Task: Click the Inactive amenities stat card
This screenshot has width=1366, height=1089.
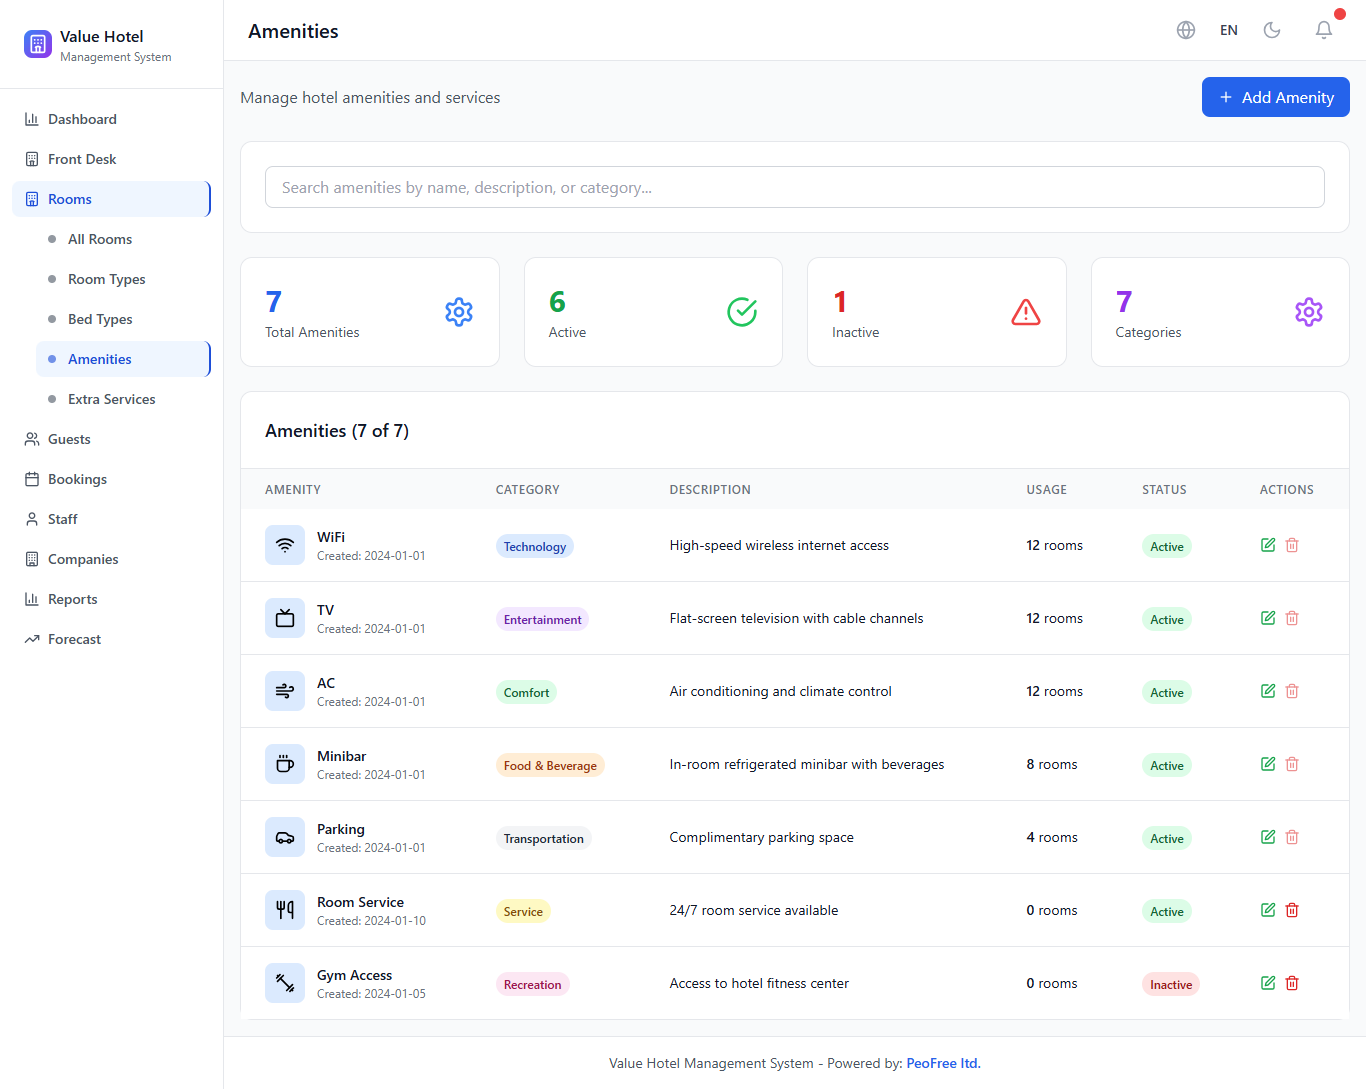Action: (936, 312)
